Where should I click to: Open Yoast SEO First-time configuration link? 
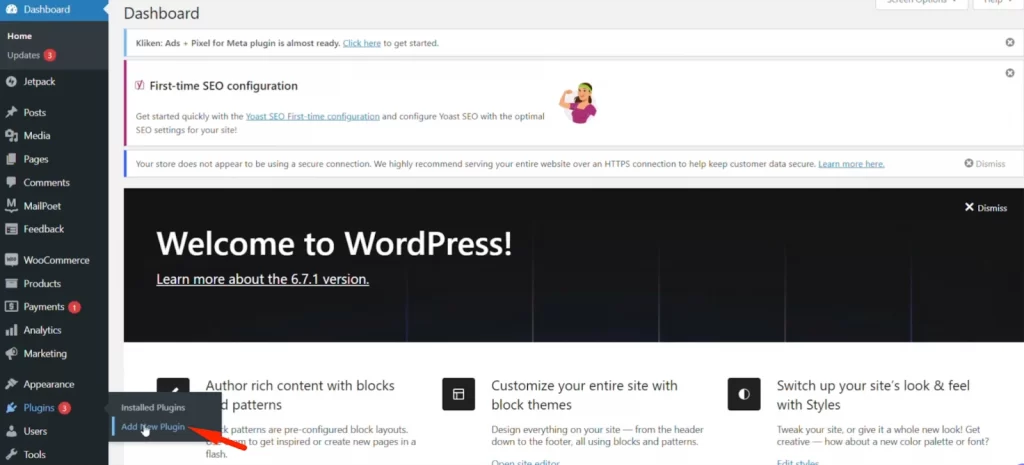313,116
